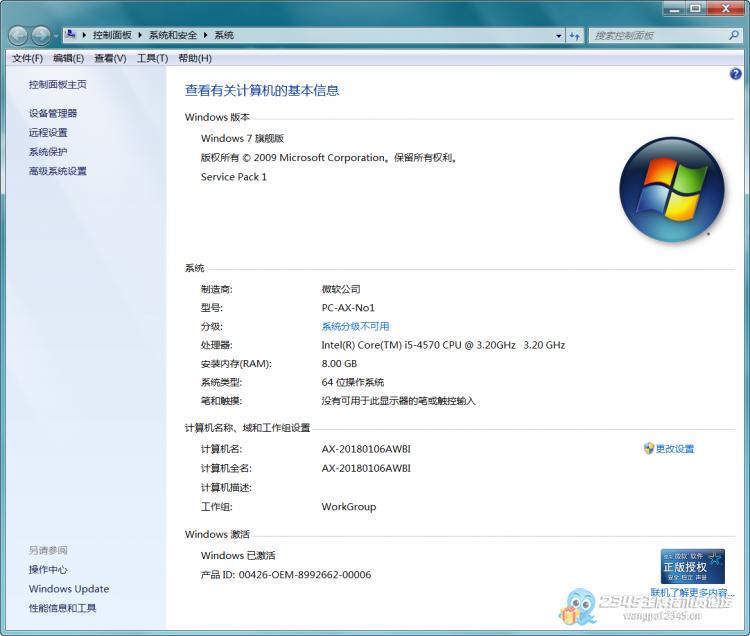This screenshot has height=636, width=750.
Task: Go to 控制面板主页 link
Action: pos(57,85)
